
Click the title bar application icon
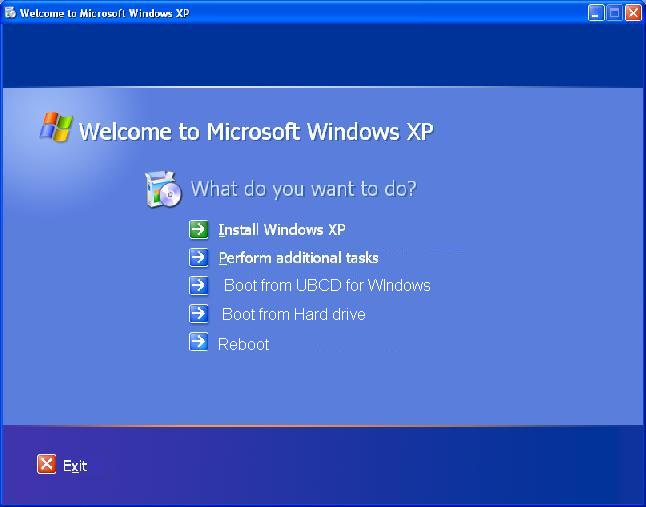10,12
